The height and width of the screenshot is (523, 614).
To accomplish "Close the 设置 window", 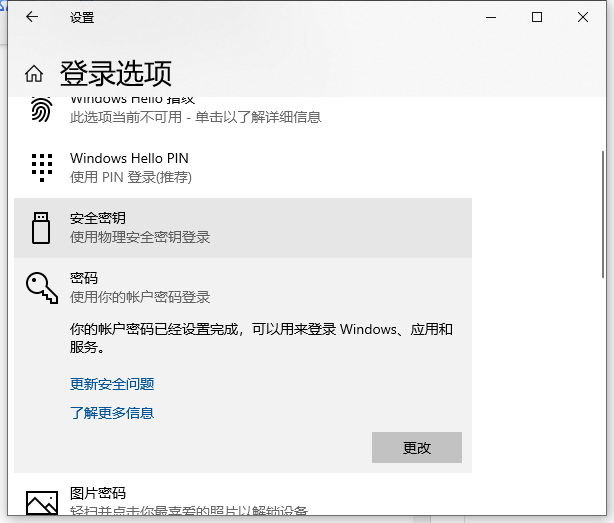I will pos(583,17).
